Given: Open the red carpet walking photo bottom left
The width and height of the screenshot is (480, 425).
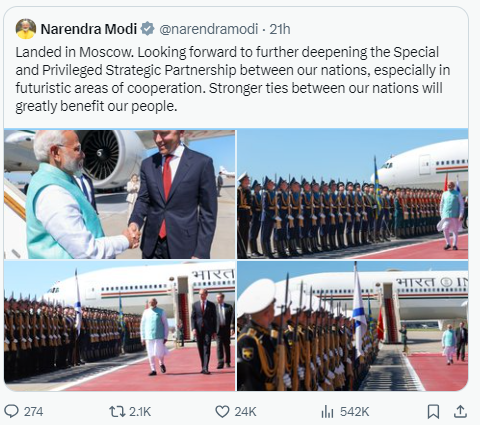Looking at the screenshot, I should [x=120, y=326].
